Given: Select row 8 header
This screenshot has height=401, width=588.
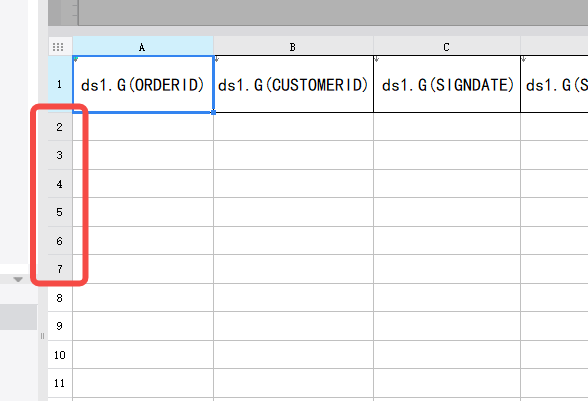Looking at the screenshot, I should pos(60,298).
